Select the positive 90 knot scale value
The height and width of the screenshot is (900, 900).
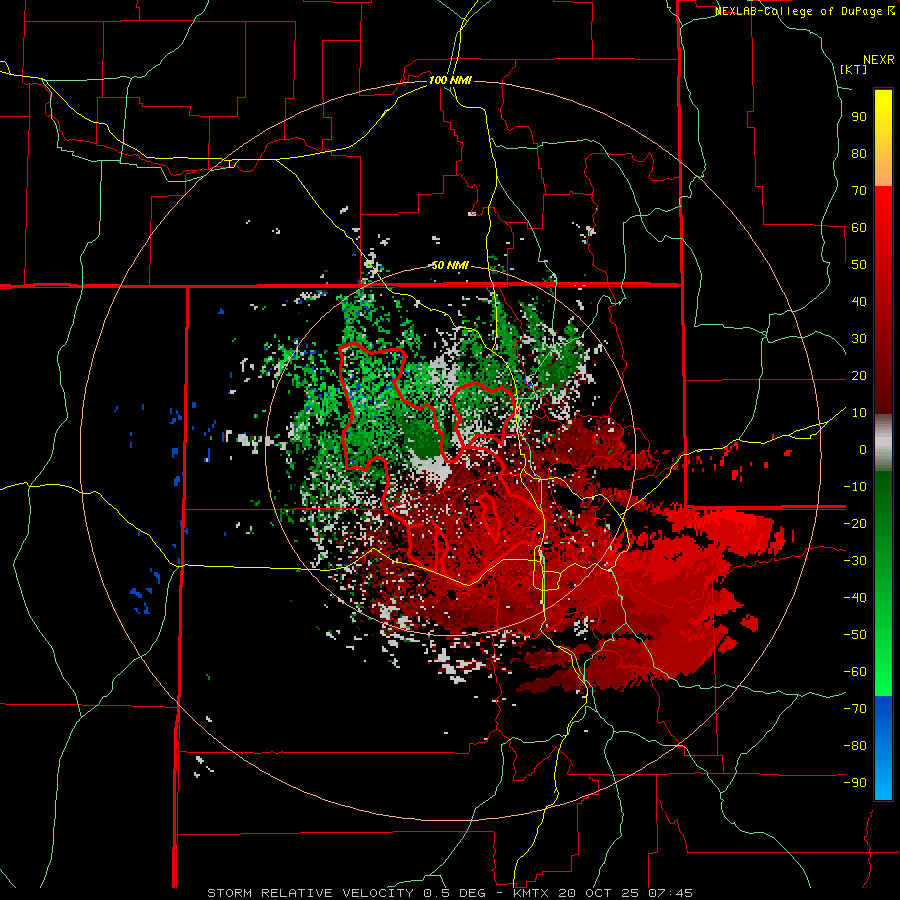click(x=859, y=117)
